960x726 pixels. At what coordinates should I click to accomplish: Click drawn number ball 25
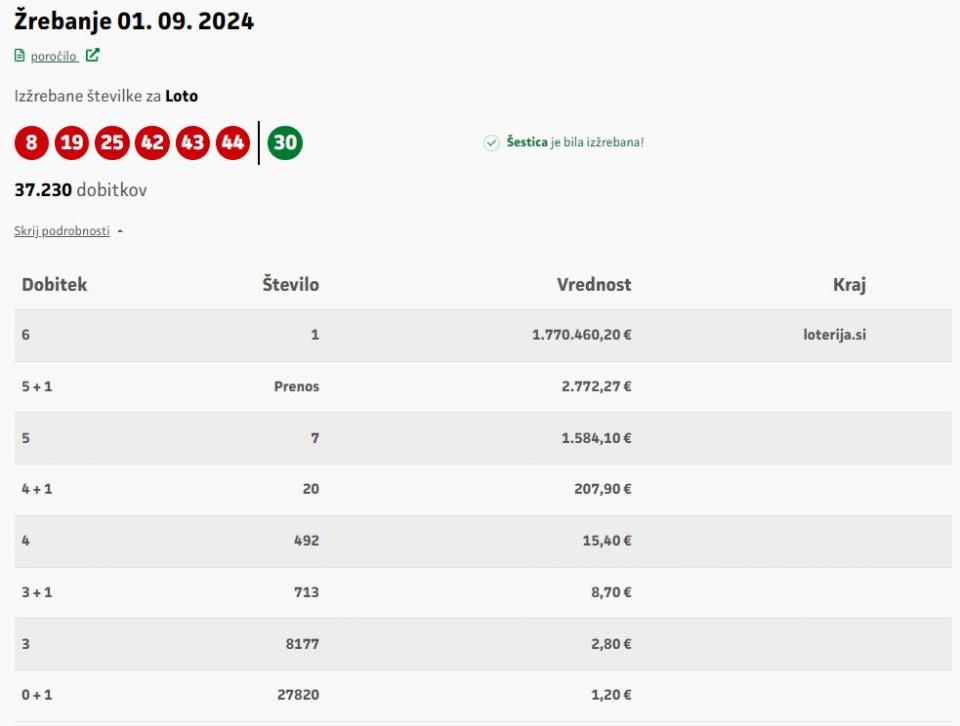click(x=112, y=143)
